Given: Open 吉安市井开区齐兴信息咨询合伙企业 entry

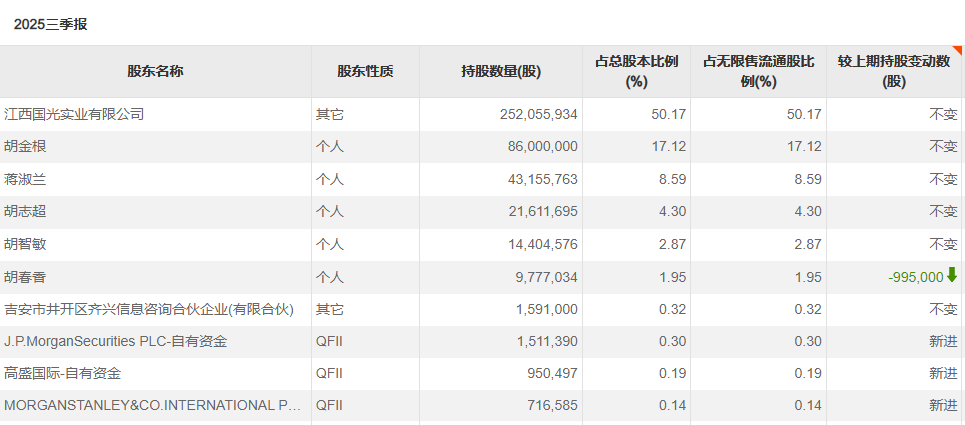Looking at the screenshot, I should point(149,310).
